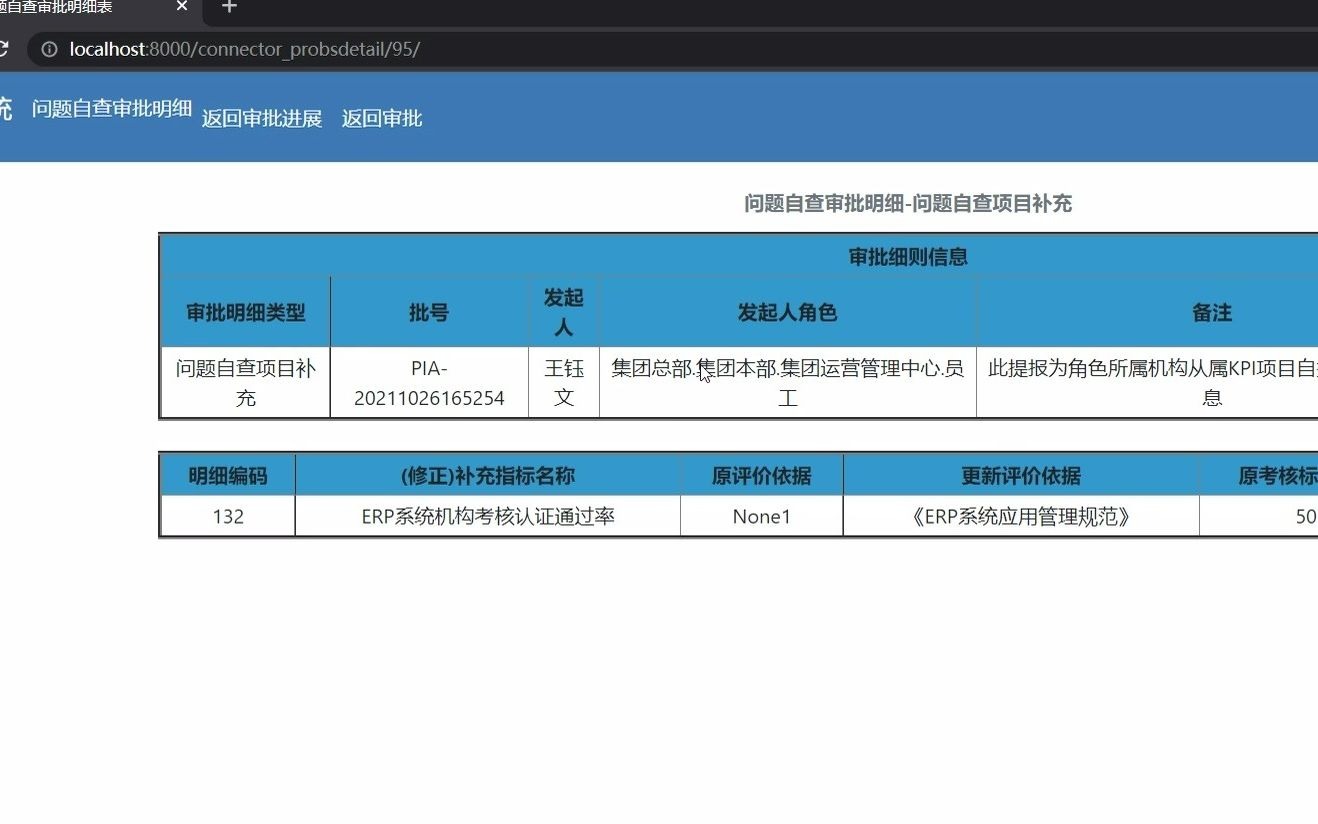Select the cell 问题自查项目补充

point(246,383)
